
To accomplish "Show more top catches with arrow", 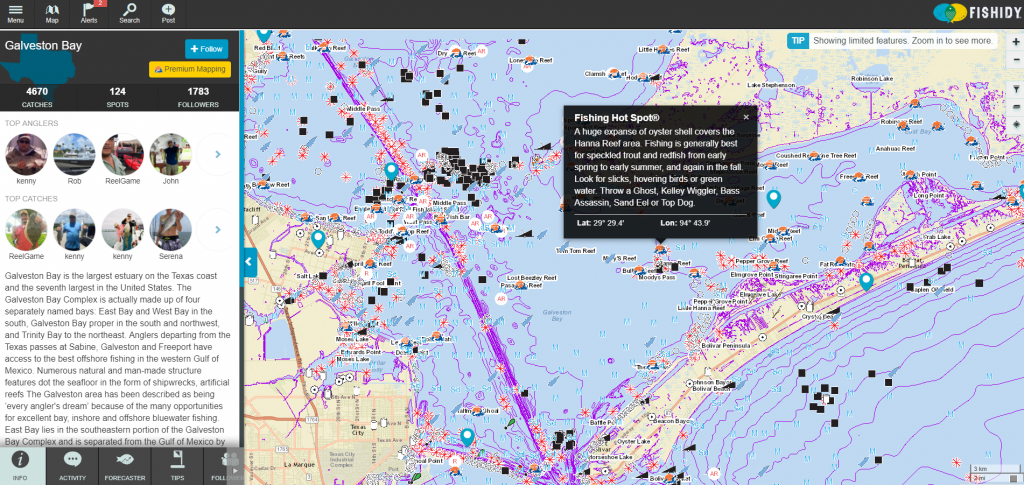I will [x=218, y=231].
